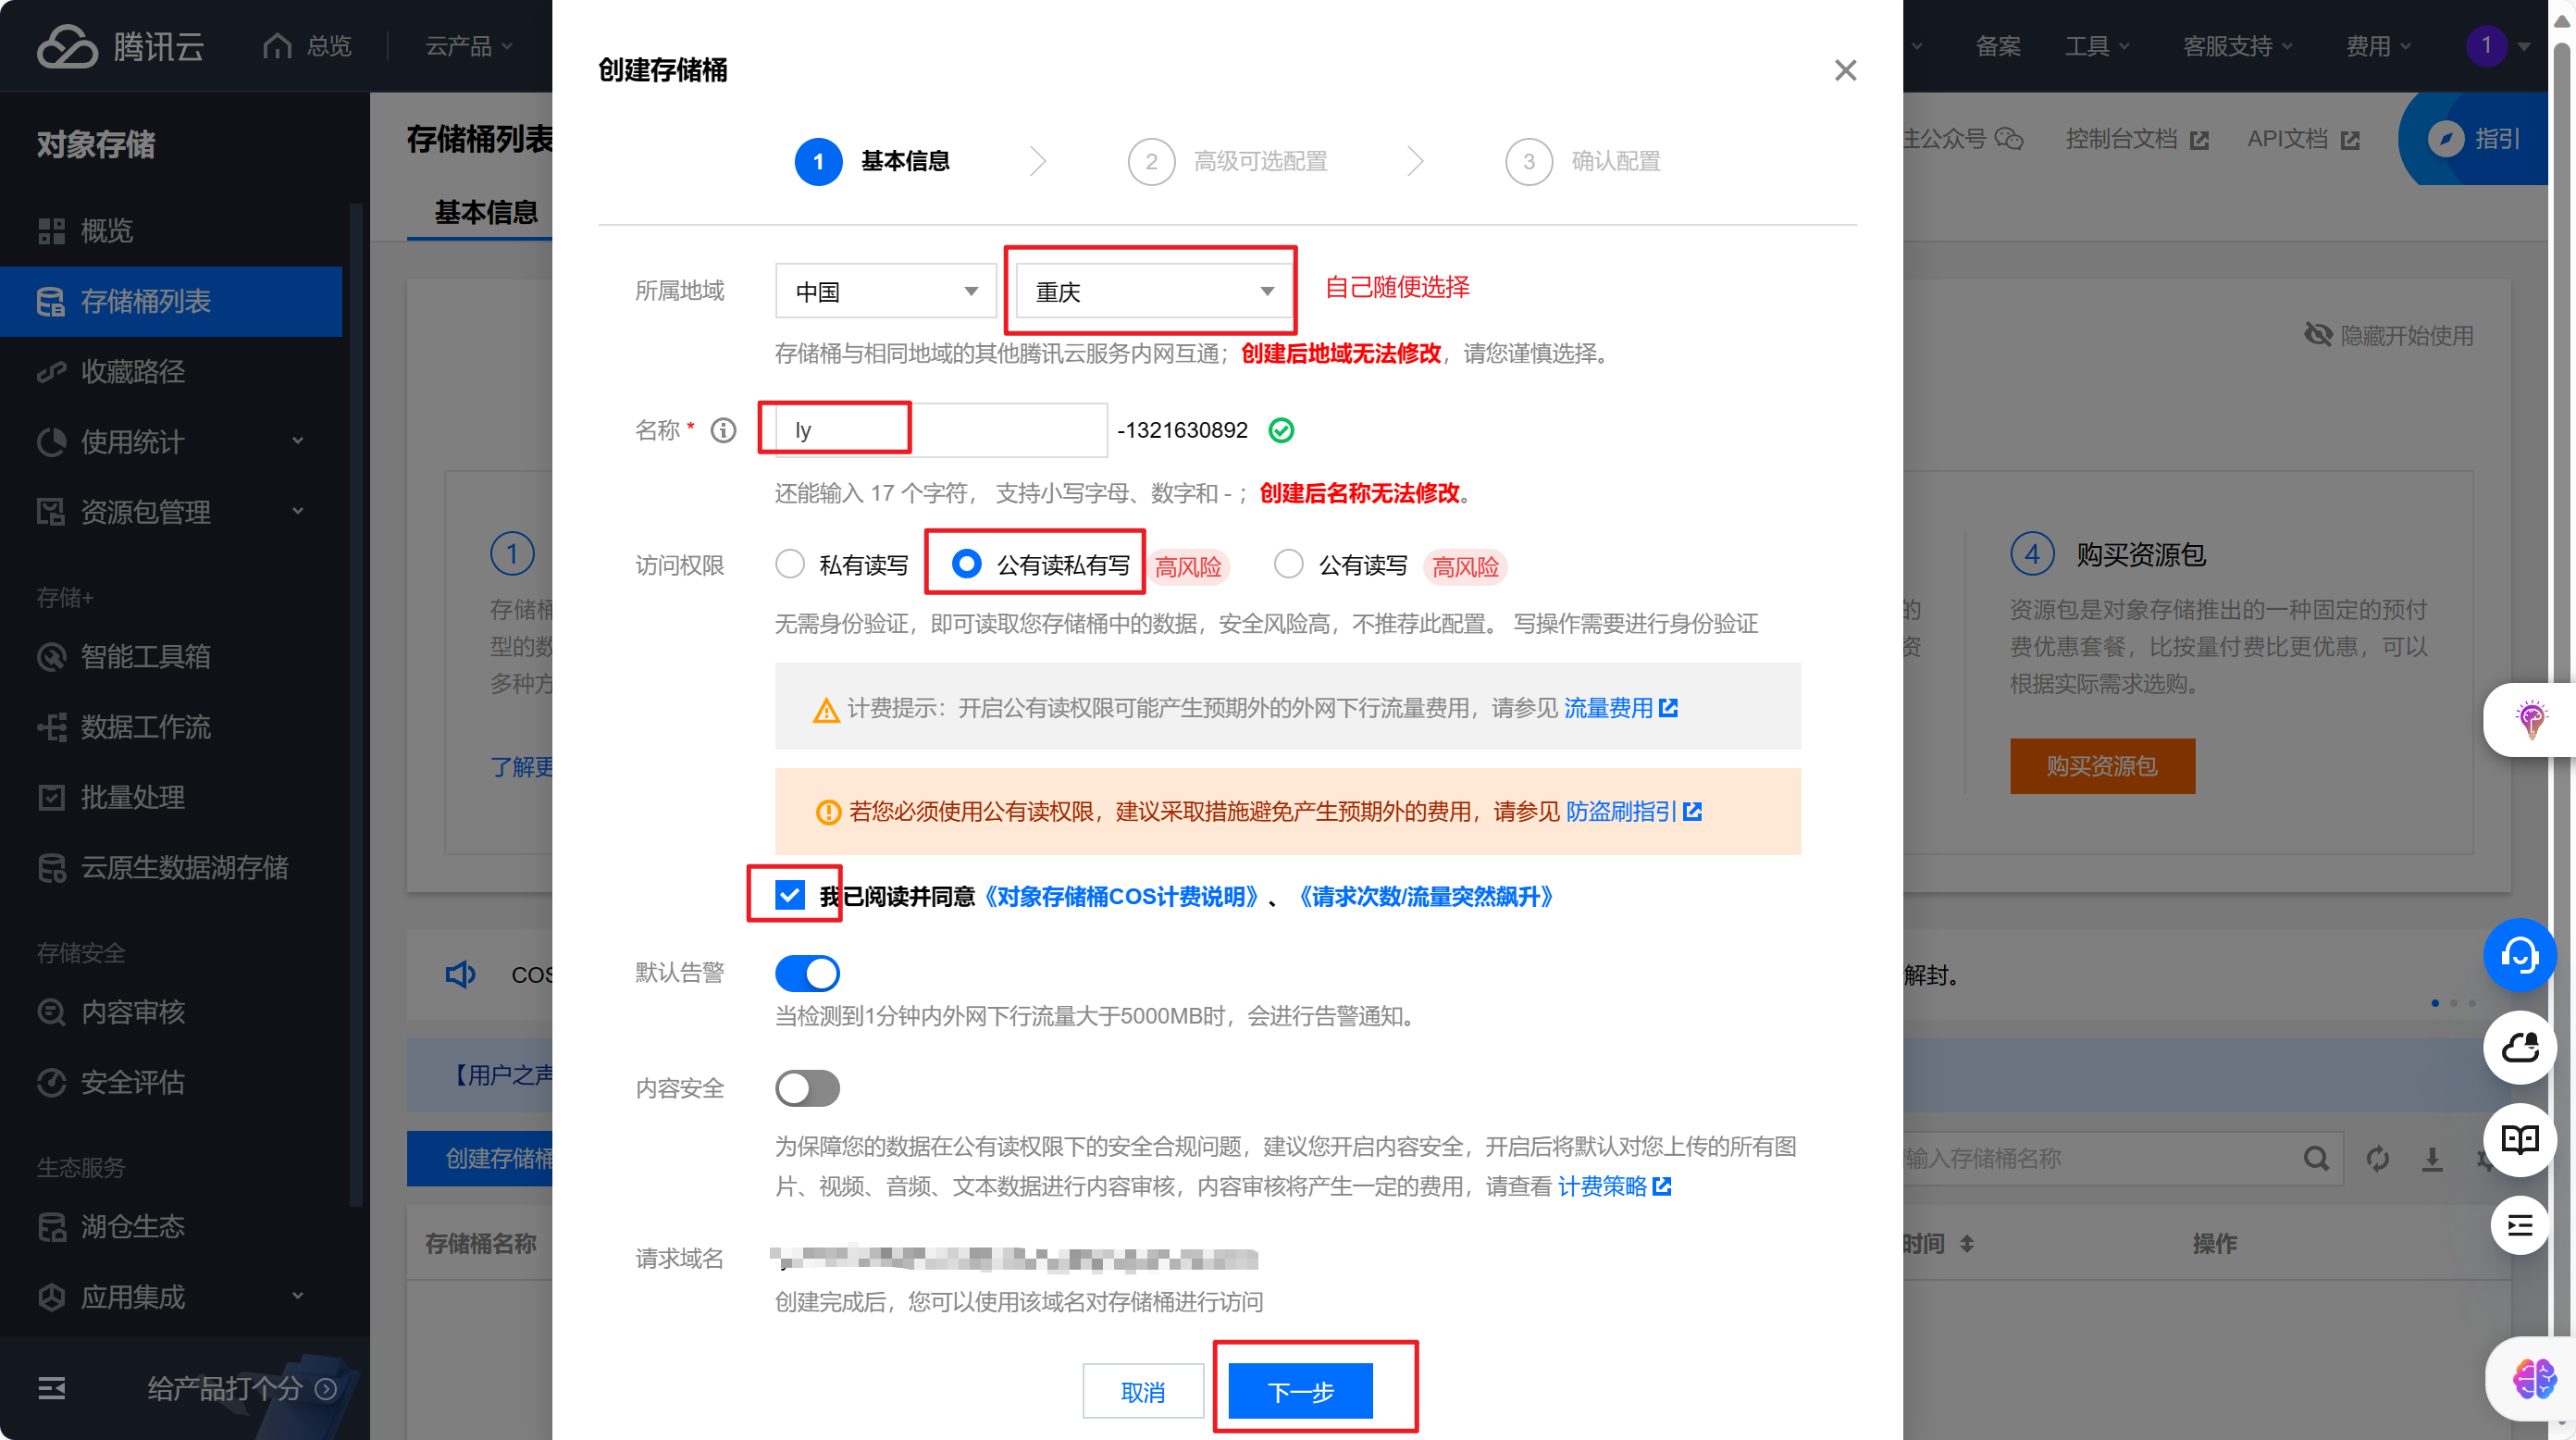Image resolution: width=2576 pixels, height=1440 pixels.
Task: Open 存储桶列表 in the sidebar
Action: [171, 301]
